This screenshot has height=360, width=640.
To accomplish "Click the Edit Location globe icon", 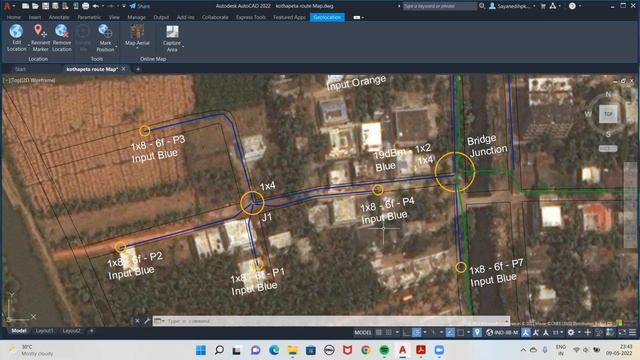I will pyautogui.click(x=16, y=31).
